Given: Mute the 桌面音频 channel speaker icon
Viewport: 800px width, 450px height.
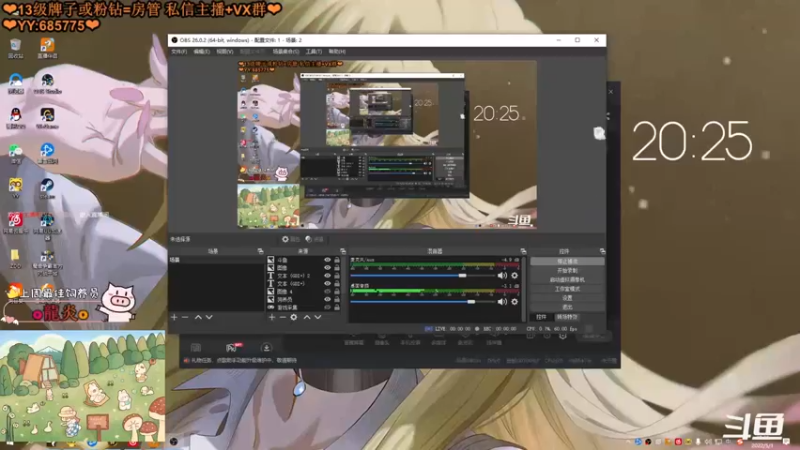Looking at the screenshot, I should tap(502, 302).
